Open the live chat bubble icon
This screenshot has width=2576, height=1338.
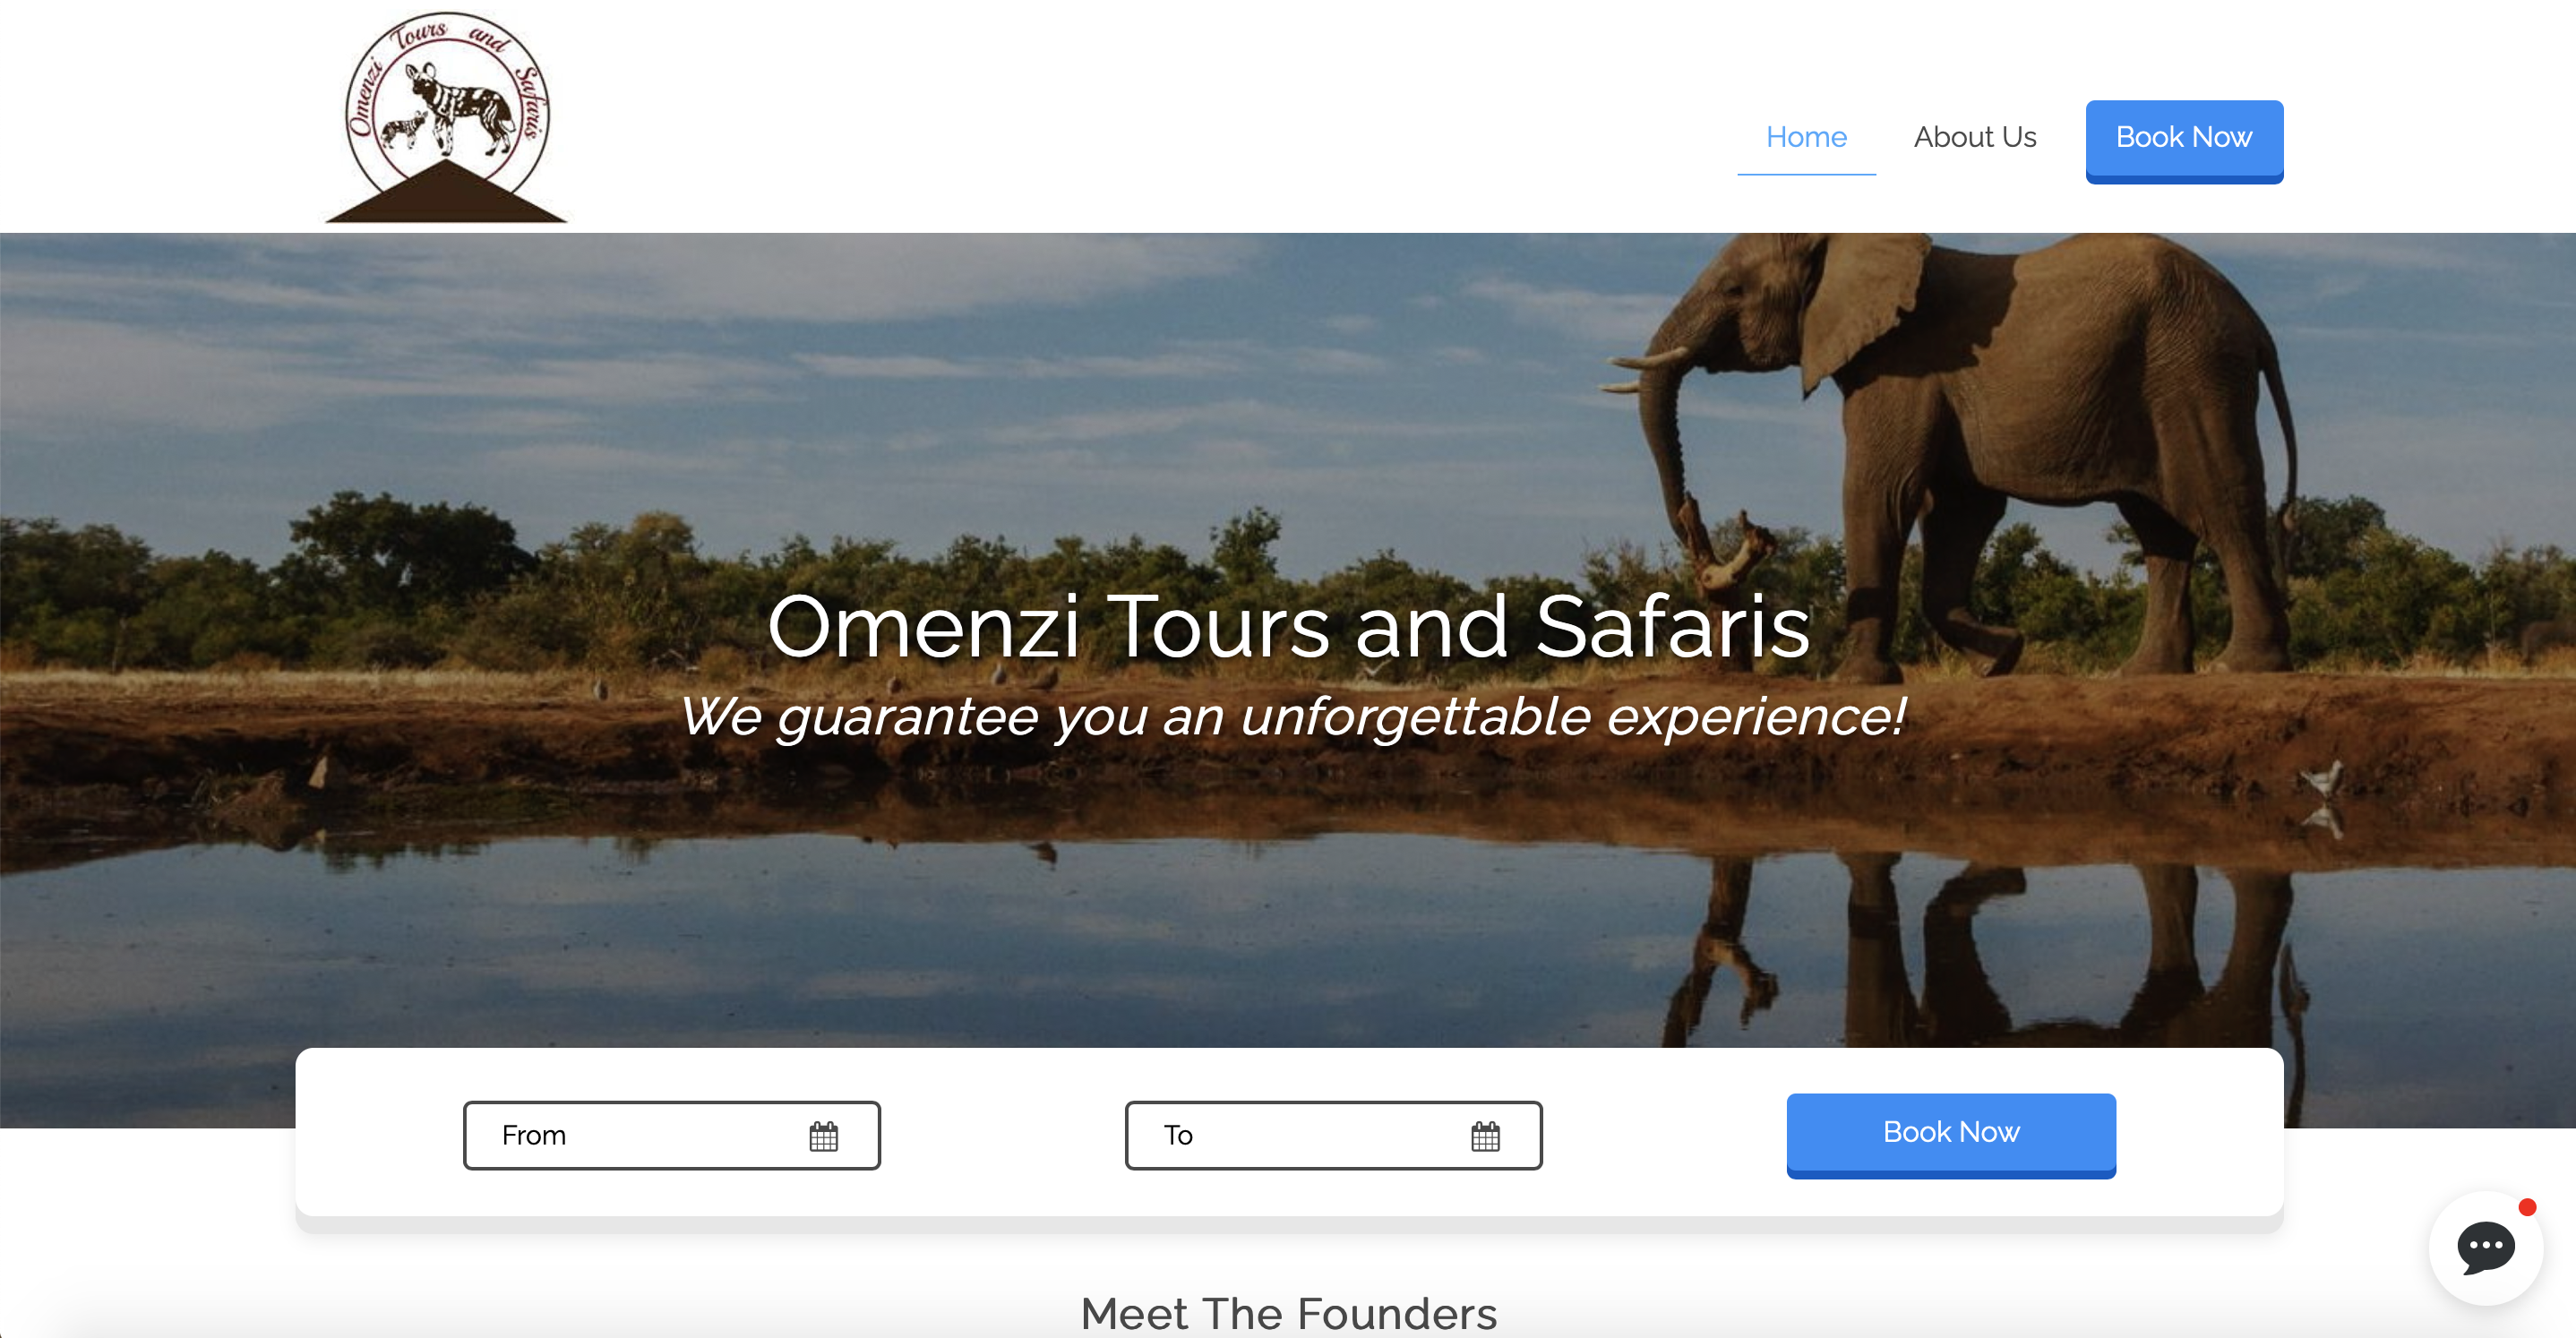click(2485, 1247)
